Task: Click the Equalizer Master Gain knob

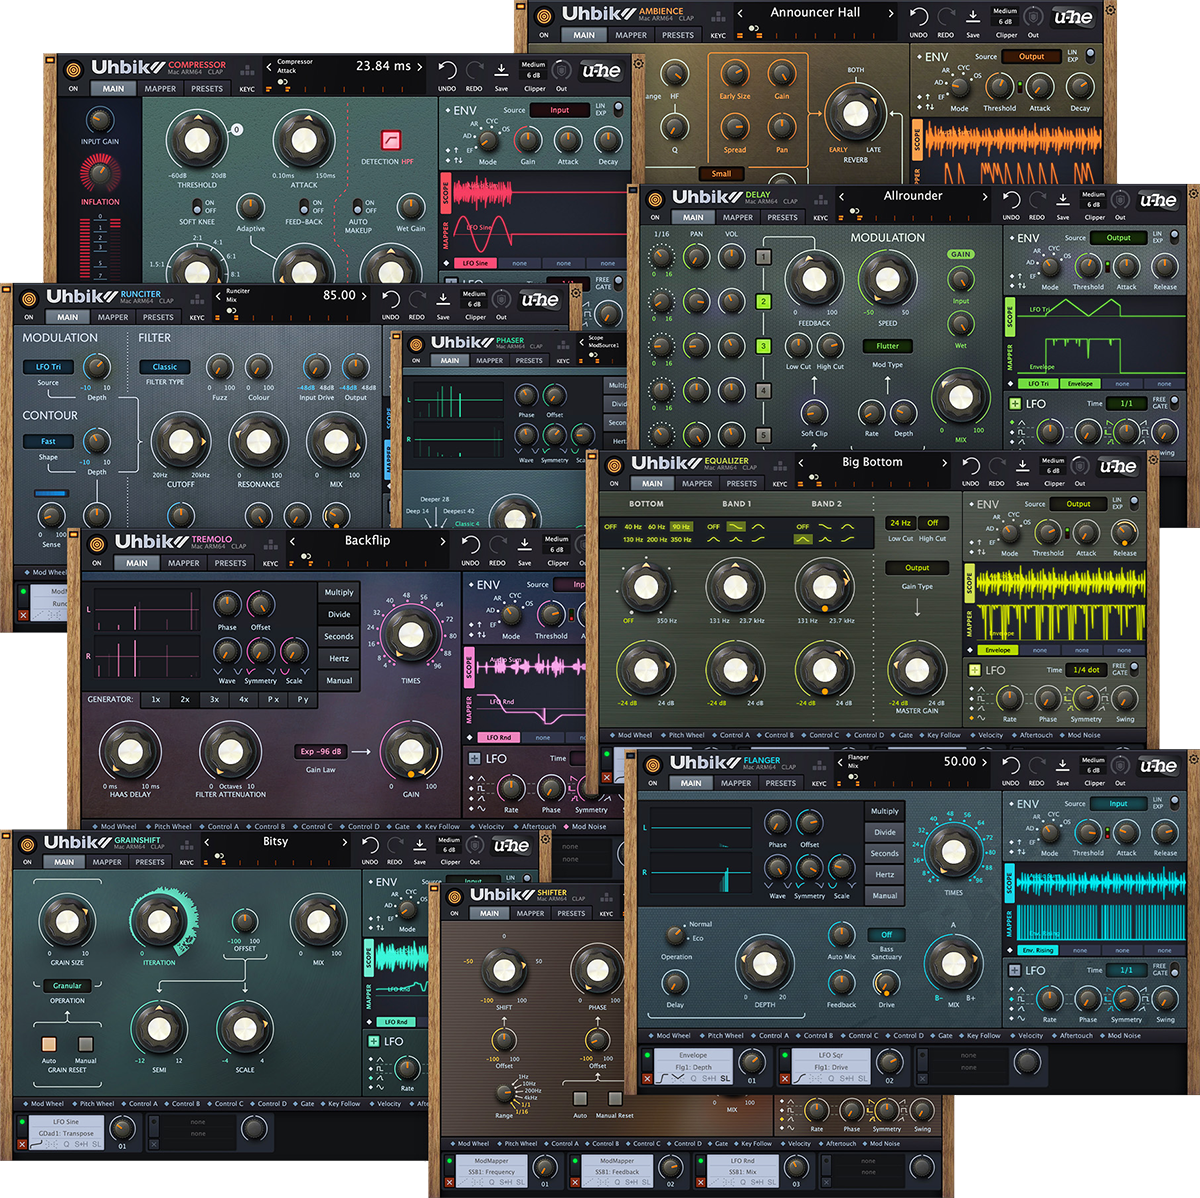Action: [916, 672]
